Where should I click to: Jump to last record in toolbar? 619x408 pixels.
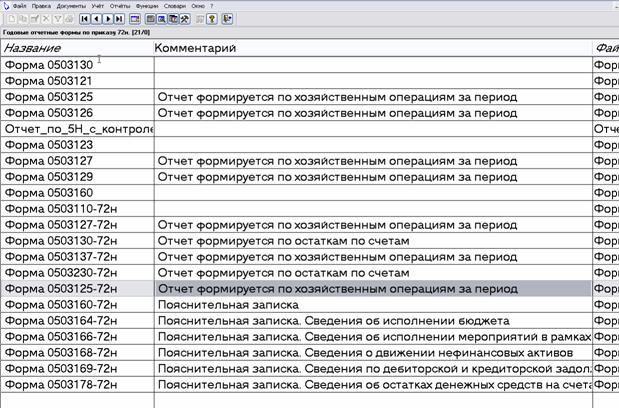120,18
